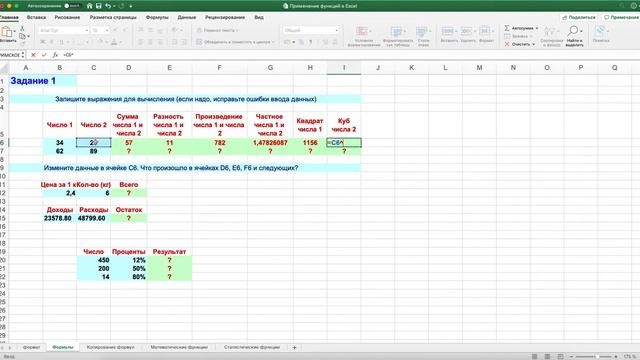Open the Рецензирование ribbon tab
The height and width of the screenshot is (360, 640).
(x=225, y=17)
